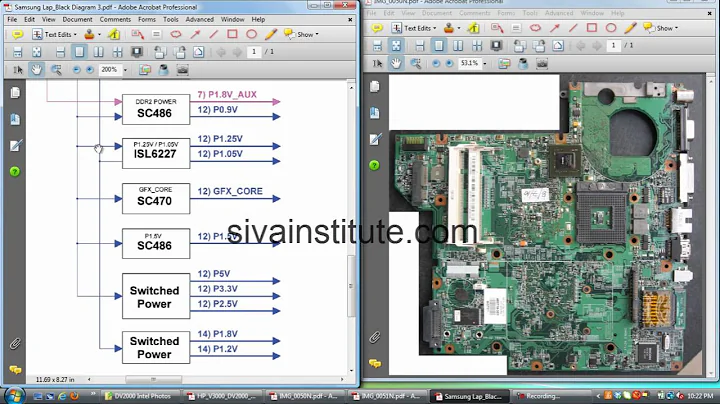Activate Hand tool in IMG_0050N window
Viewport: 720px width, 404px height.
point(396,63)
